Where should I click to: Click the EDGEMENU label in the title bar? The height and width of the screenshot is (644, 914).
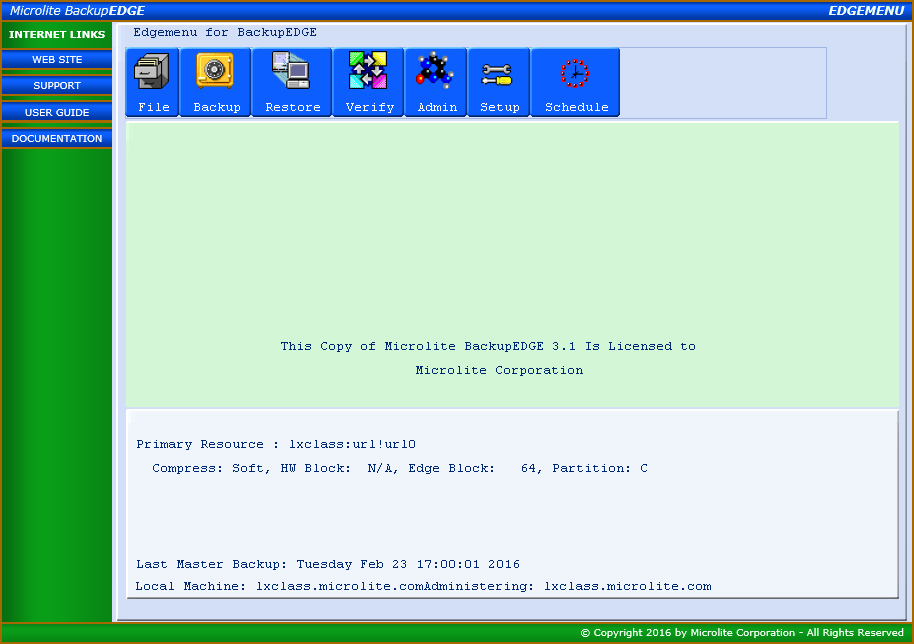pos(866,10)
